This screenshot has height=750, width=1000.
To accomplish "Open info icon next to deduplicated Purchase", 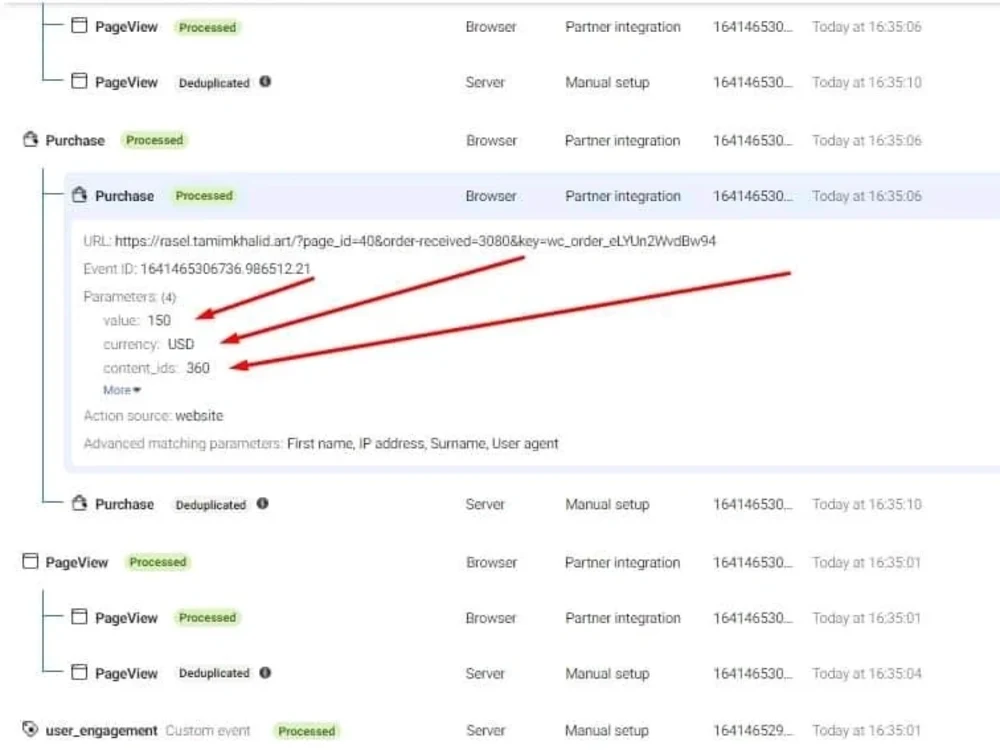I will coord(262,503).
